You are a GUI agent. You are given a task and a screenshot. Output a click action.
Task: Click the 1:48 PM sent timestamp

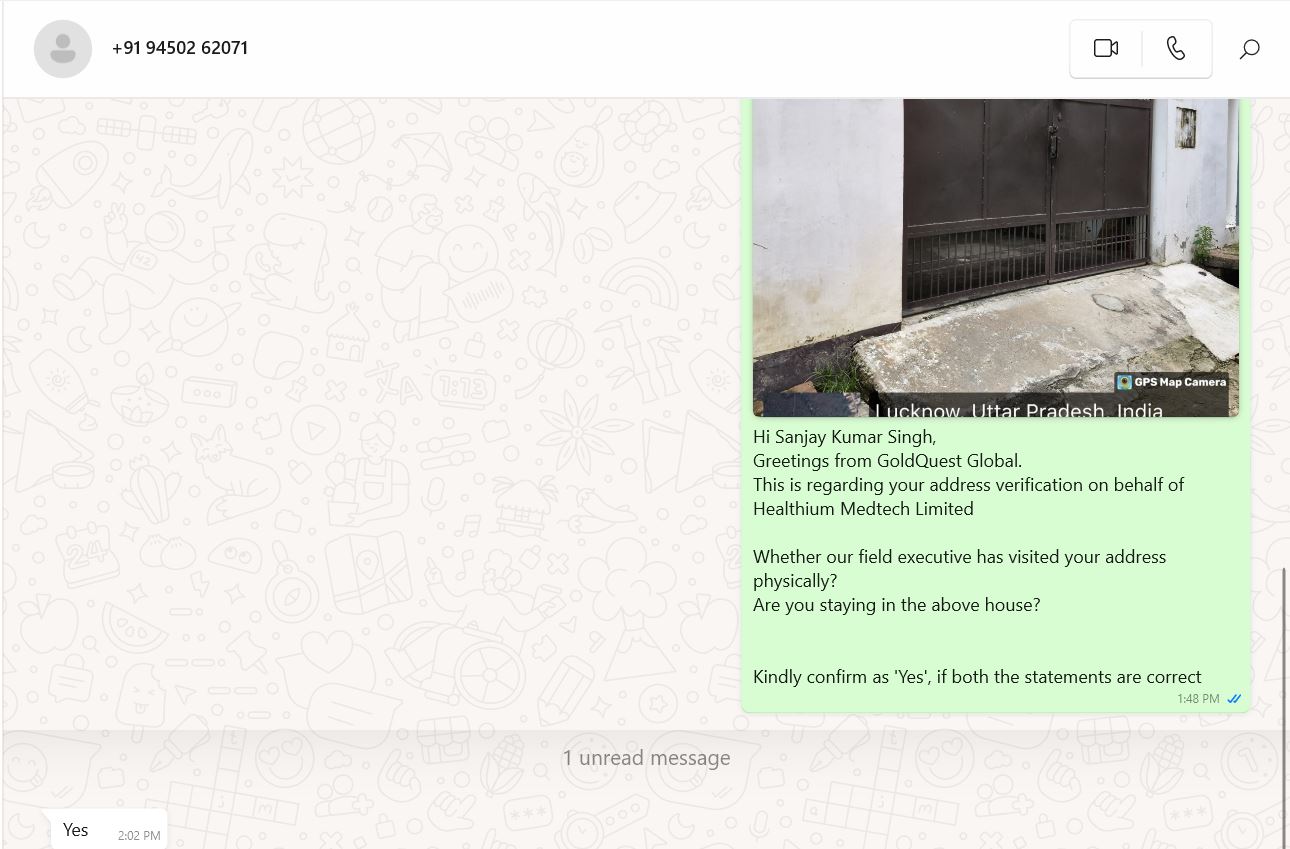pos(1198,699)
